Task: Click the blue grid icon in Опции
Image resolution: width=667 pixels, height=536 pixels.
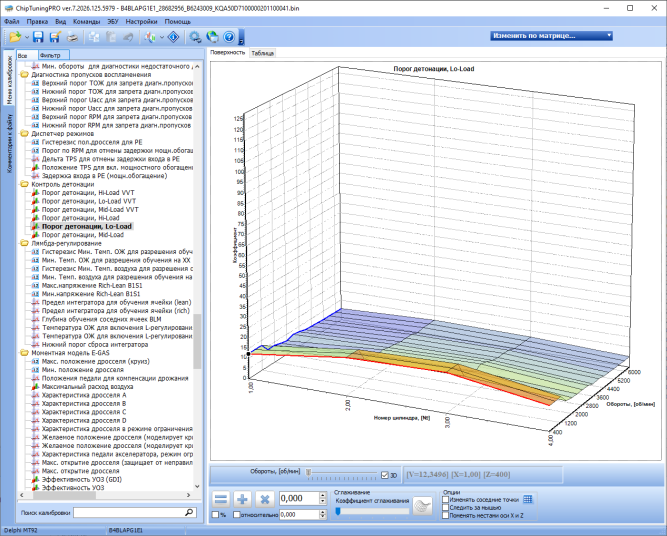Action: coord(528,499)
